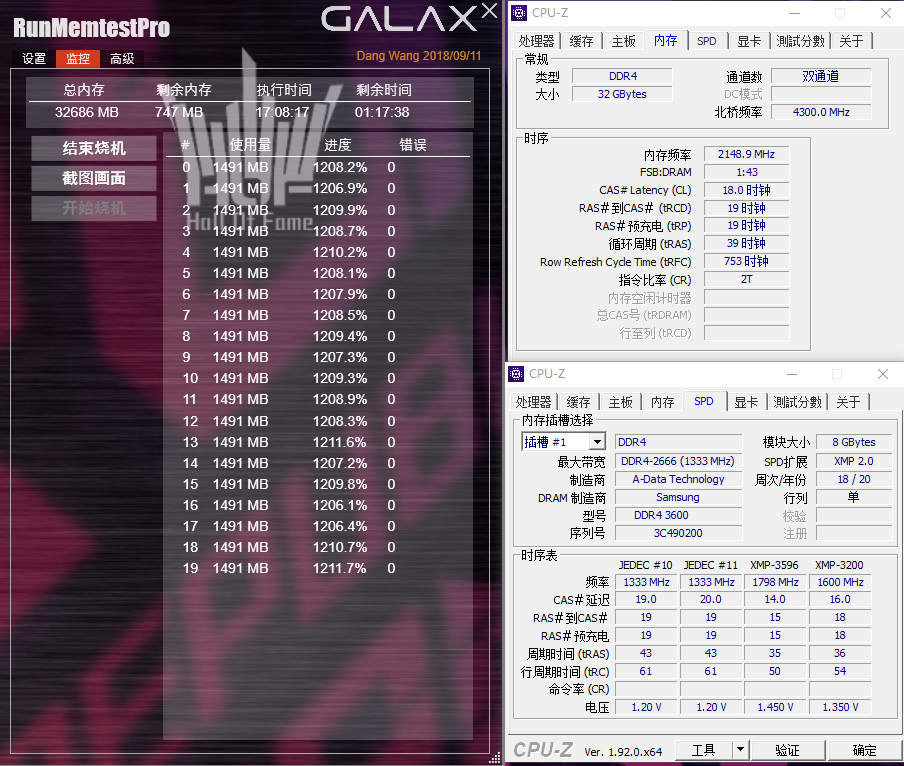Select the 监控 tab in RunMemtestPro
The height and width of the screenshot is (766, 904).
pyautogui.click(x=78, y=59)
